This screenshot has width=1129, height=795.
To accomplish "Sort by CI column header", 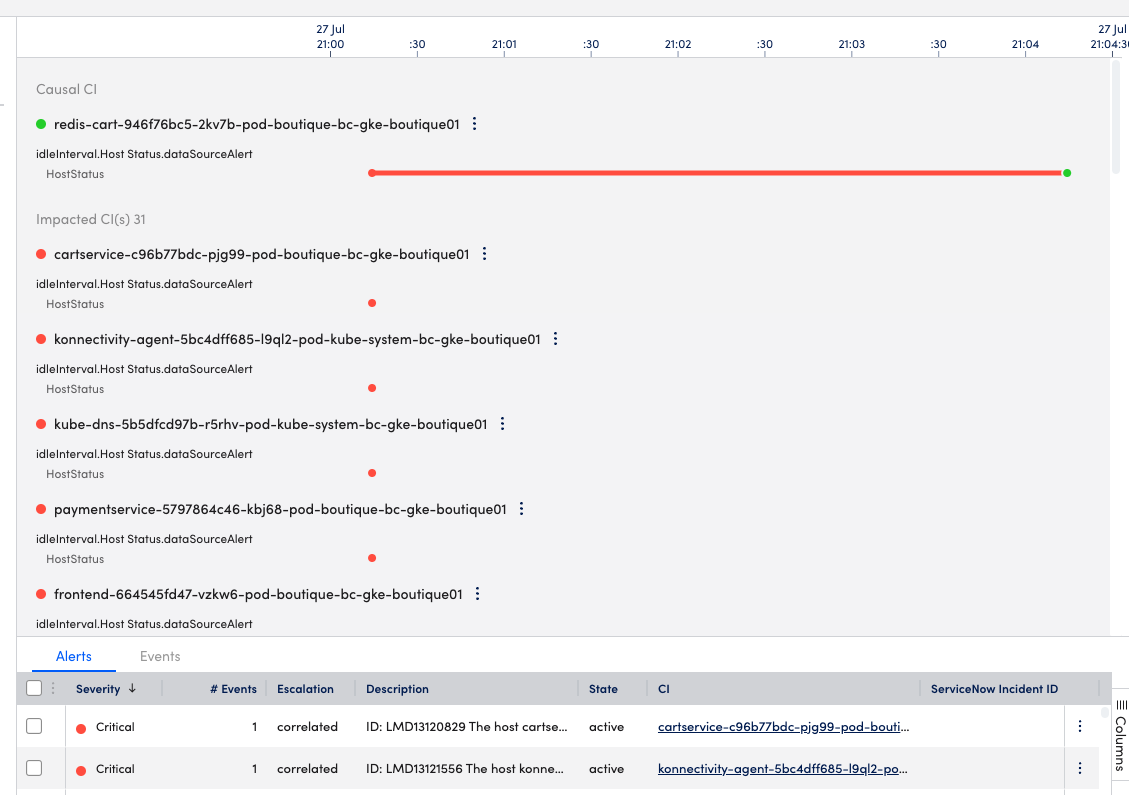I will (664, 688).
